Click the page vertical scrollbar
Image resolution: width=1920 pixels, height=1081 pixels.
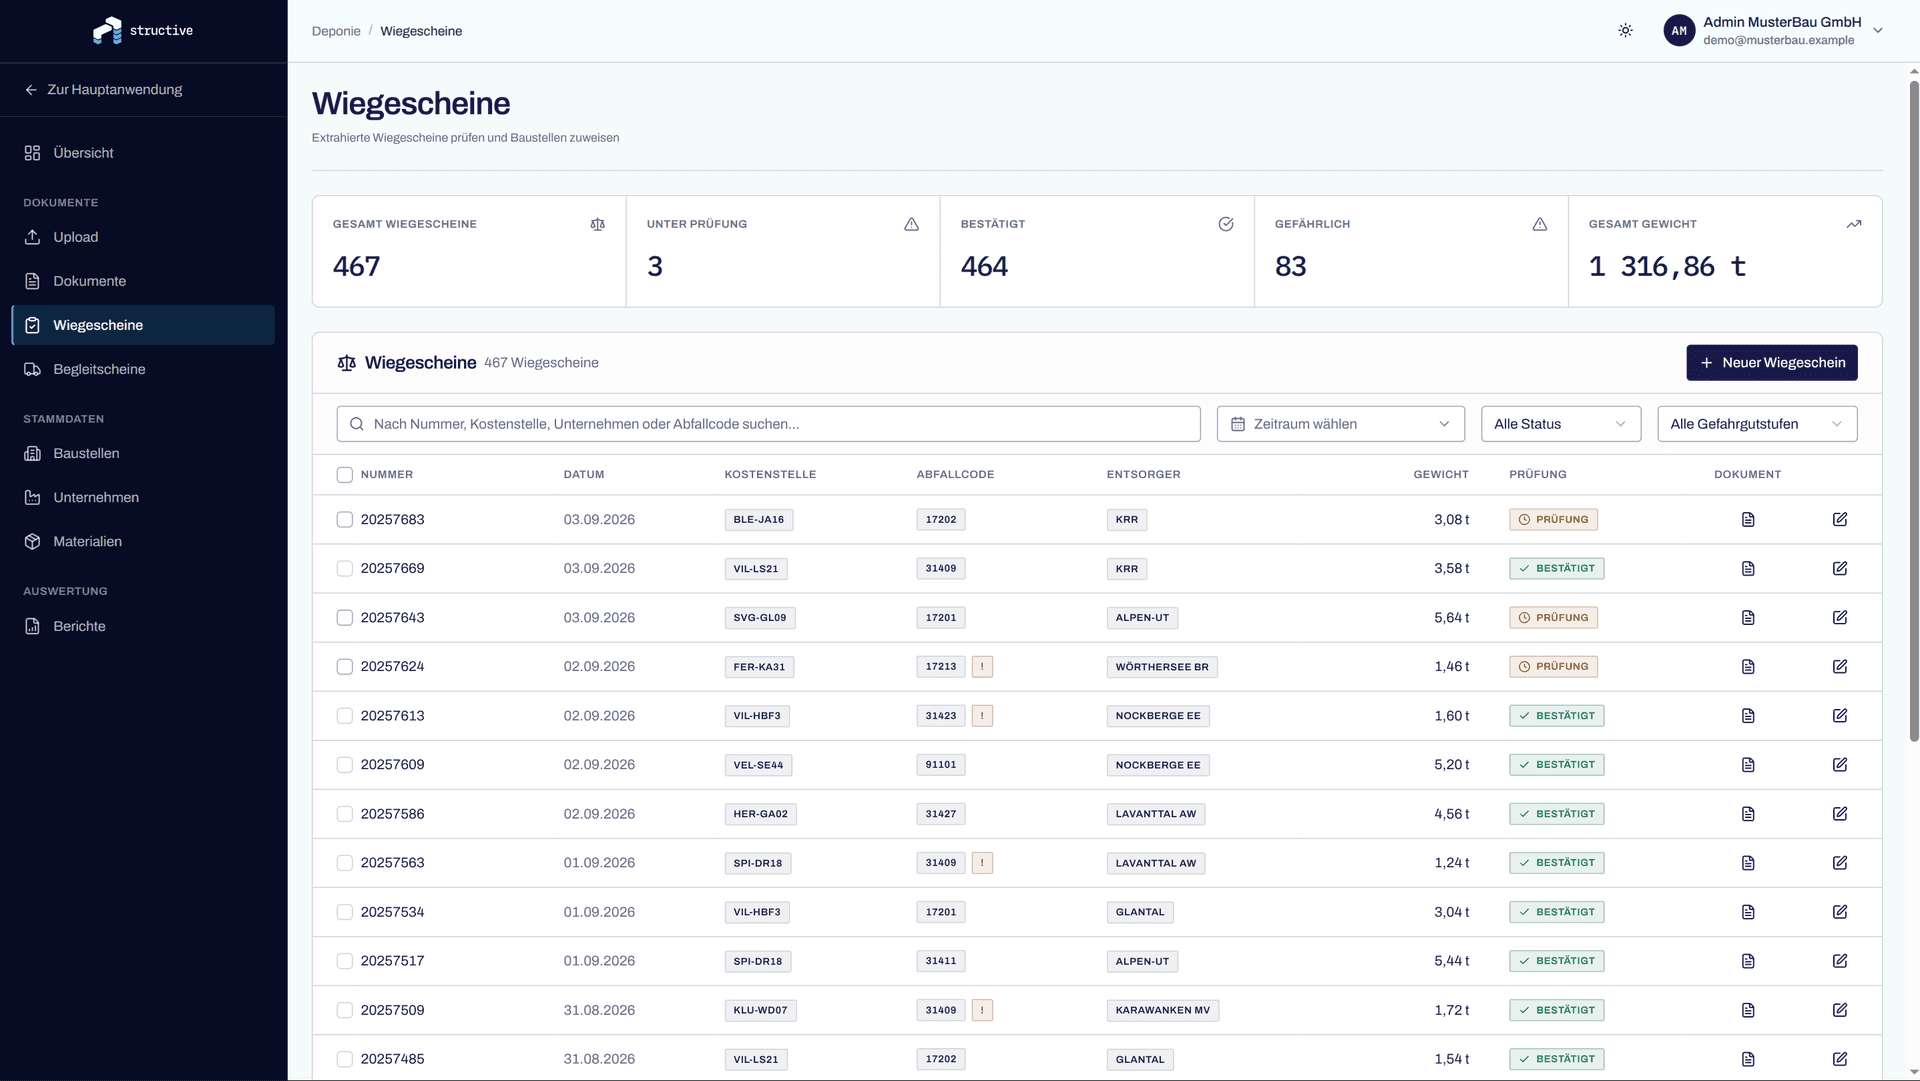click(x=1914, y=410)
